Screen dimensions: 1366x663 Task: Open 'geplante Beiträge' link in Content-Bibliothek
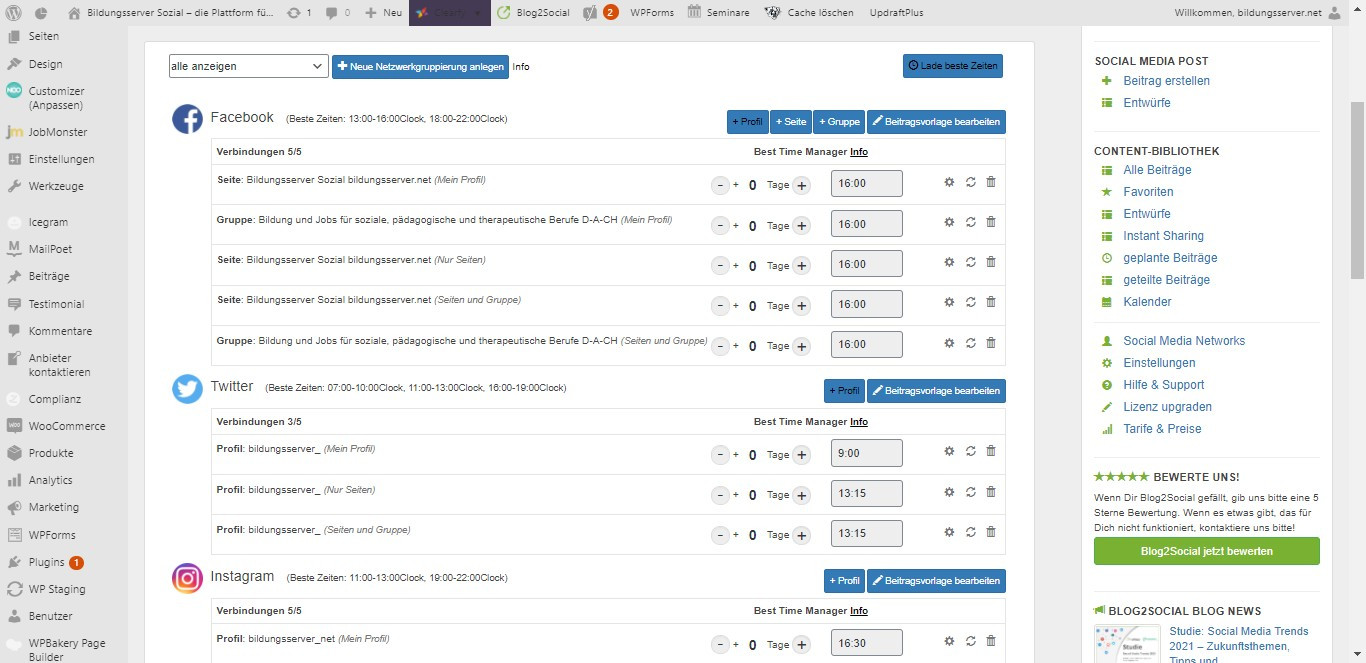(1170, 258)
